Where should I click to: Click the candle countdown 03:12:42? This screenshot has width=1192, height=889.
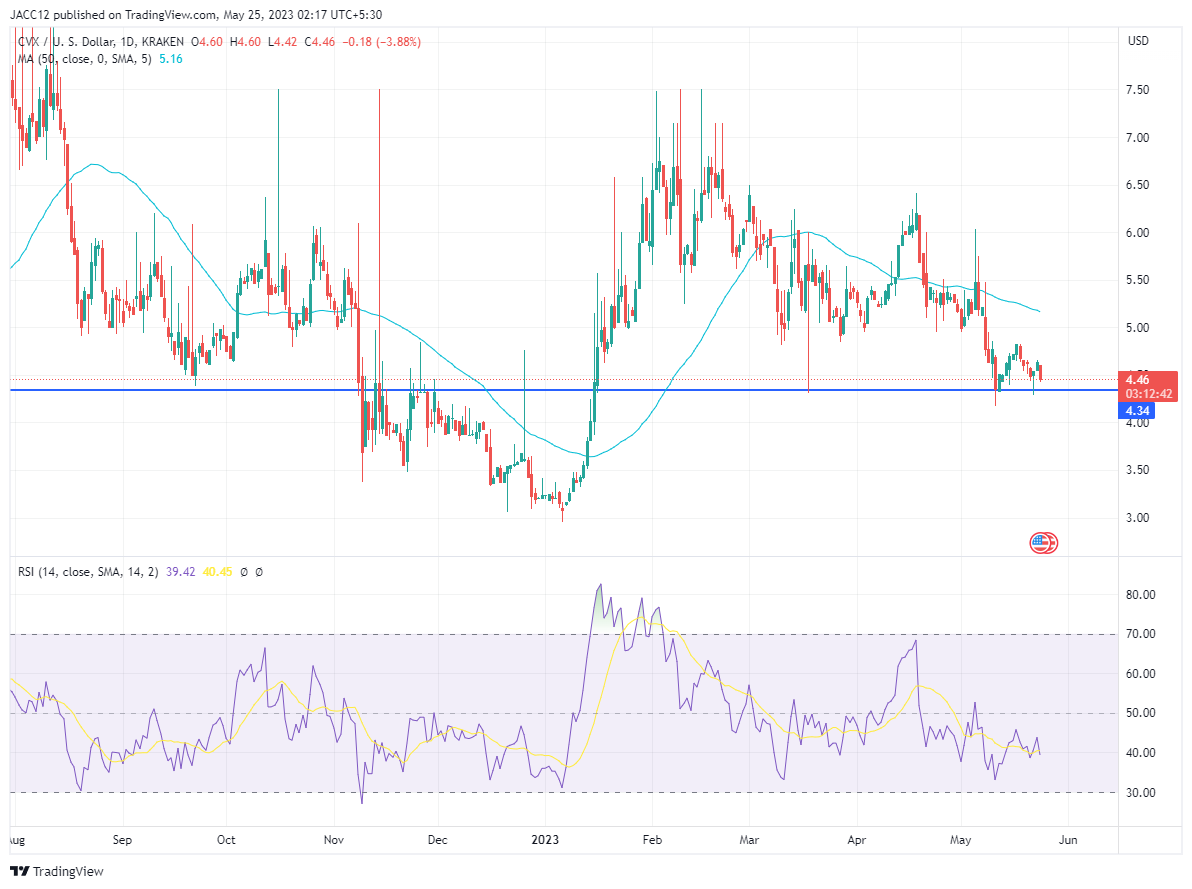(x=1149, y=394)
